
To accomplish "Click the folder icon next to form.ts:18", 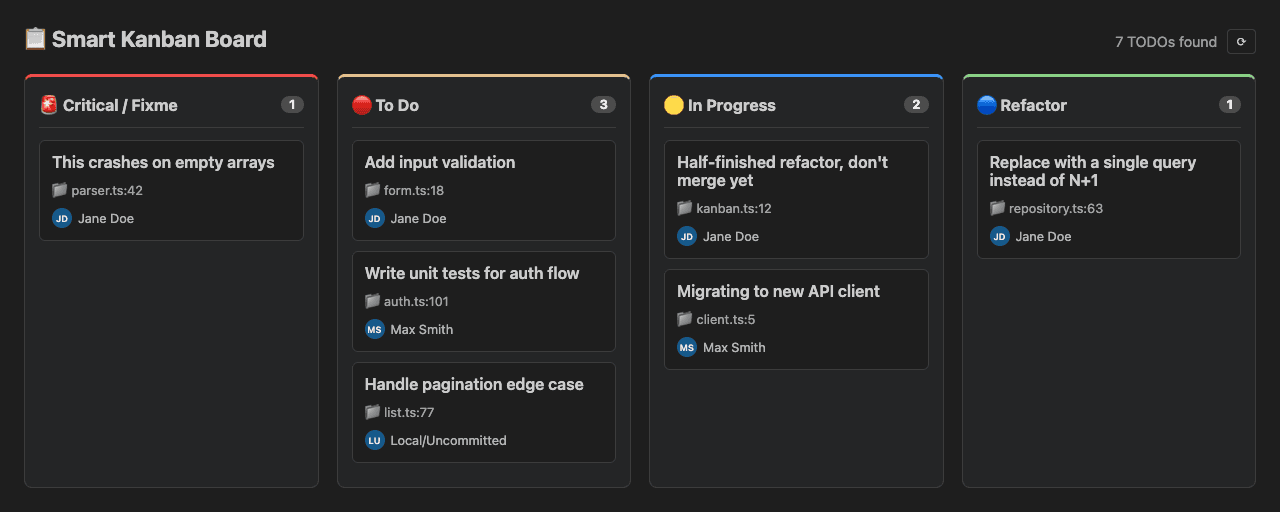I will [x=373, y=190].
